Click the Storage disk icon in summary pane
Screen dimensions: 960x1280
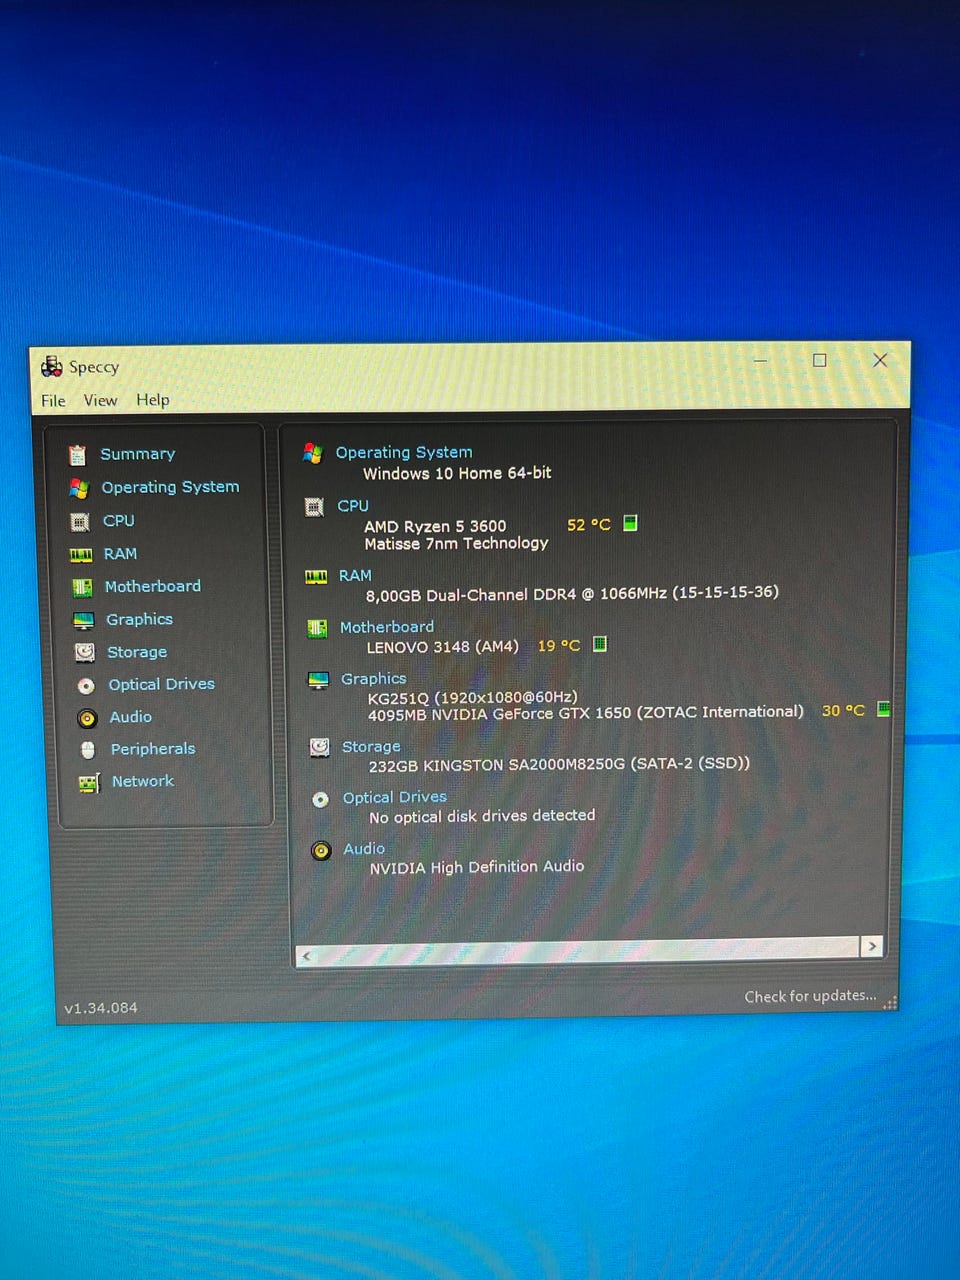(319, 748)
